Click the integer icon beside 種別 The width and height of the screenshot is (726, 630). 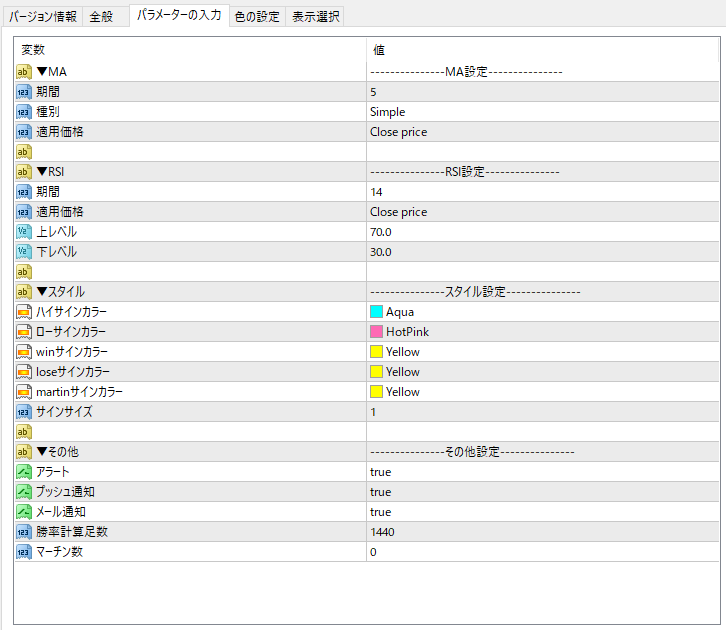[x=24, y=112]
